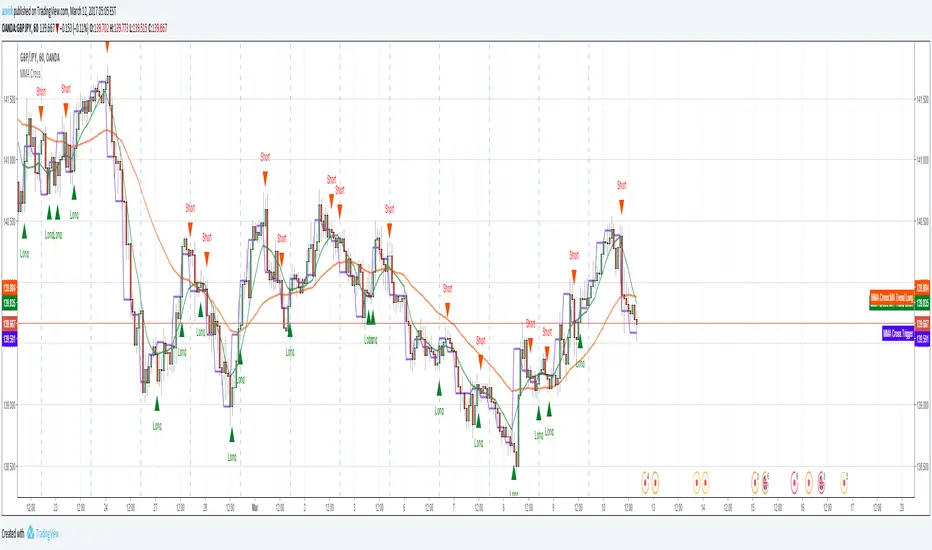
Task: Click the blue "MMA Cross: Trigger" label
Action: (898, 334)
